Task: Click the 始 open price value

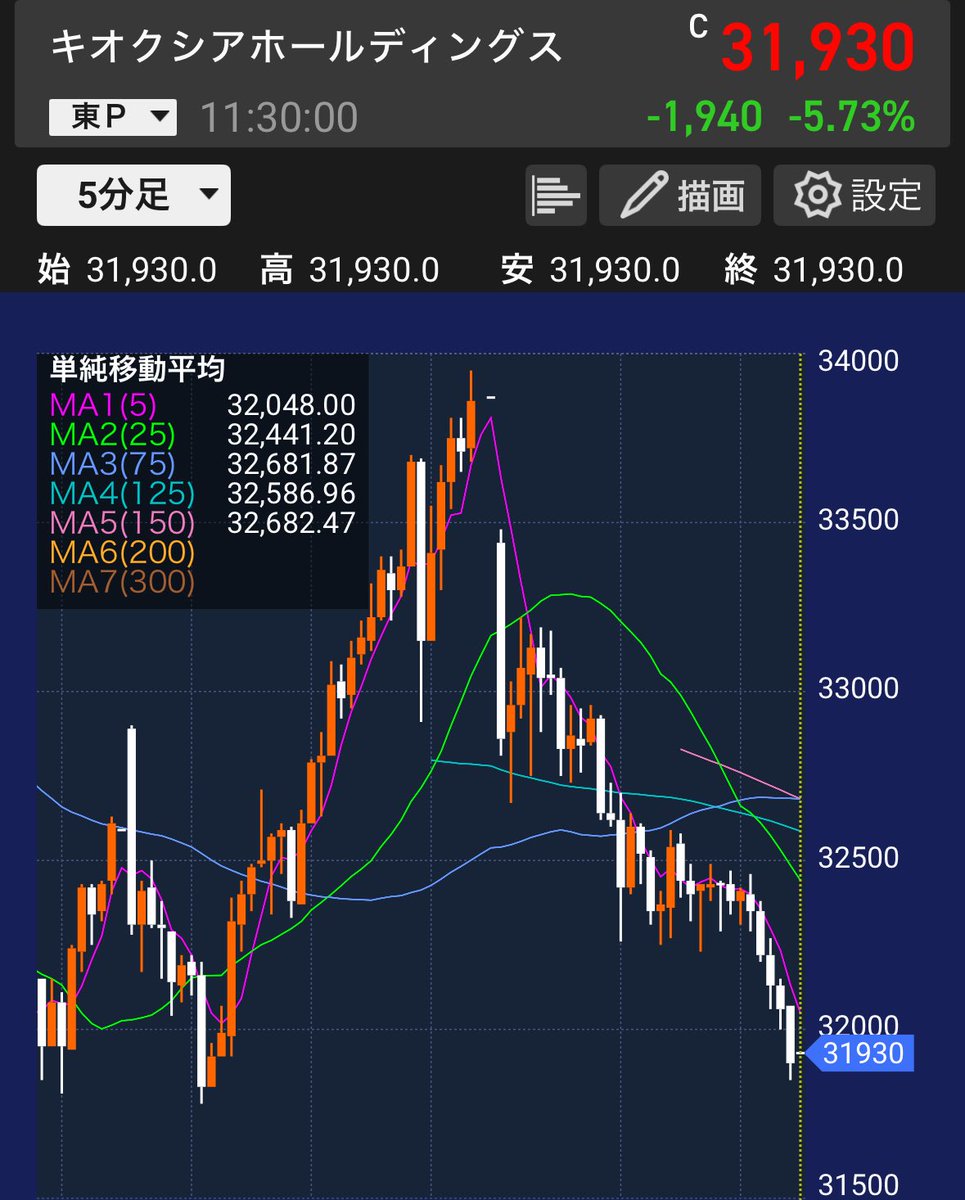Action: tap(151, 269)
